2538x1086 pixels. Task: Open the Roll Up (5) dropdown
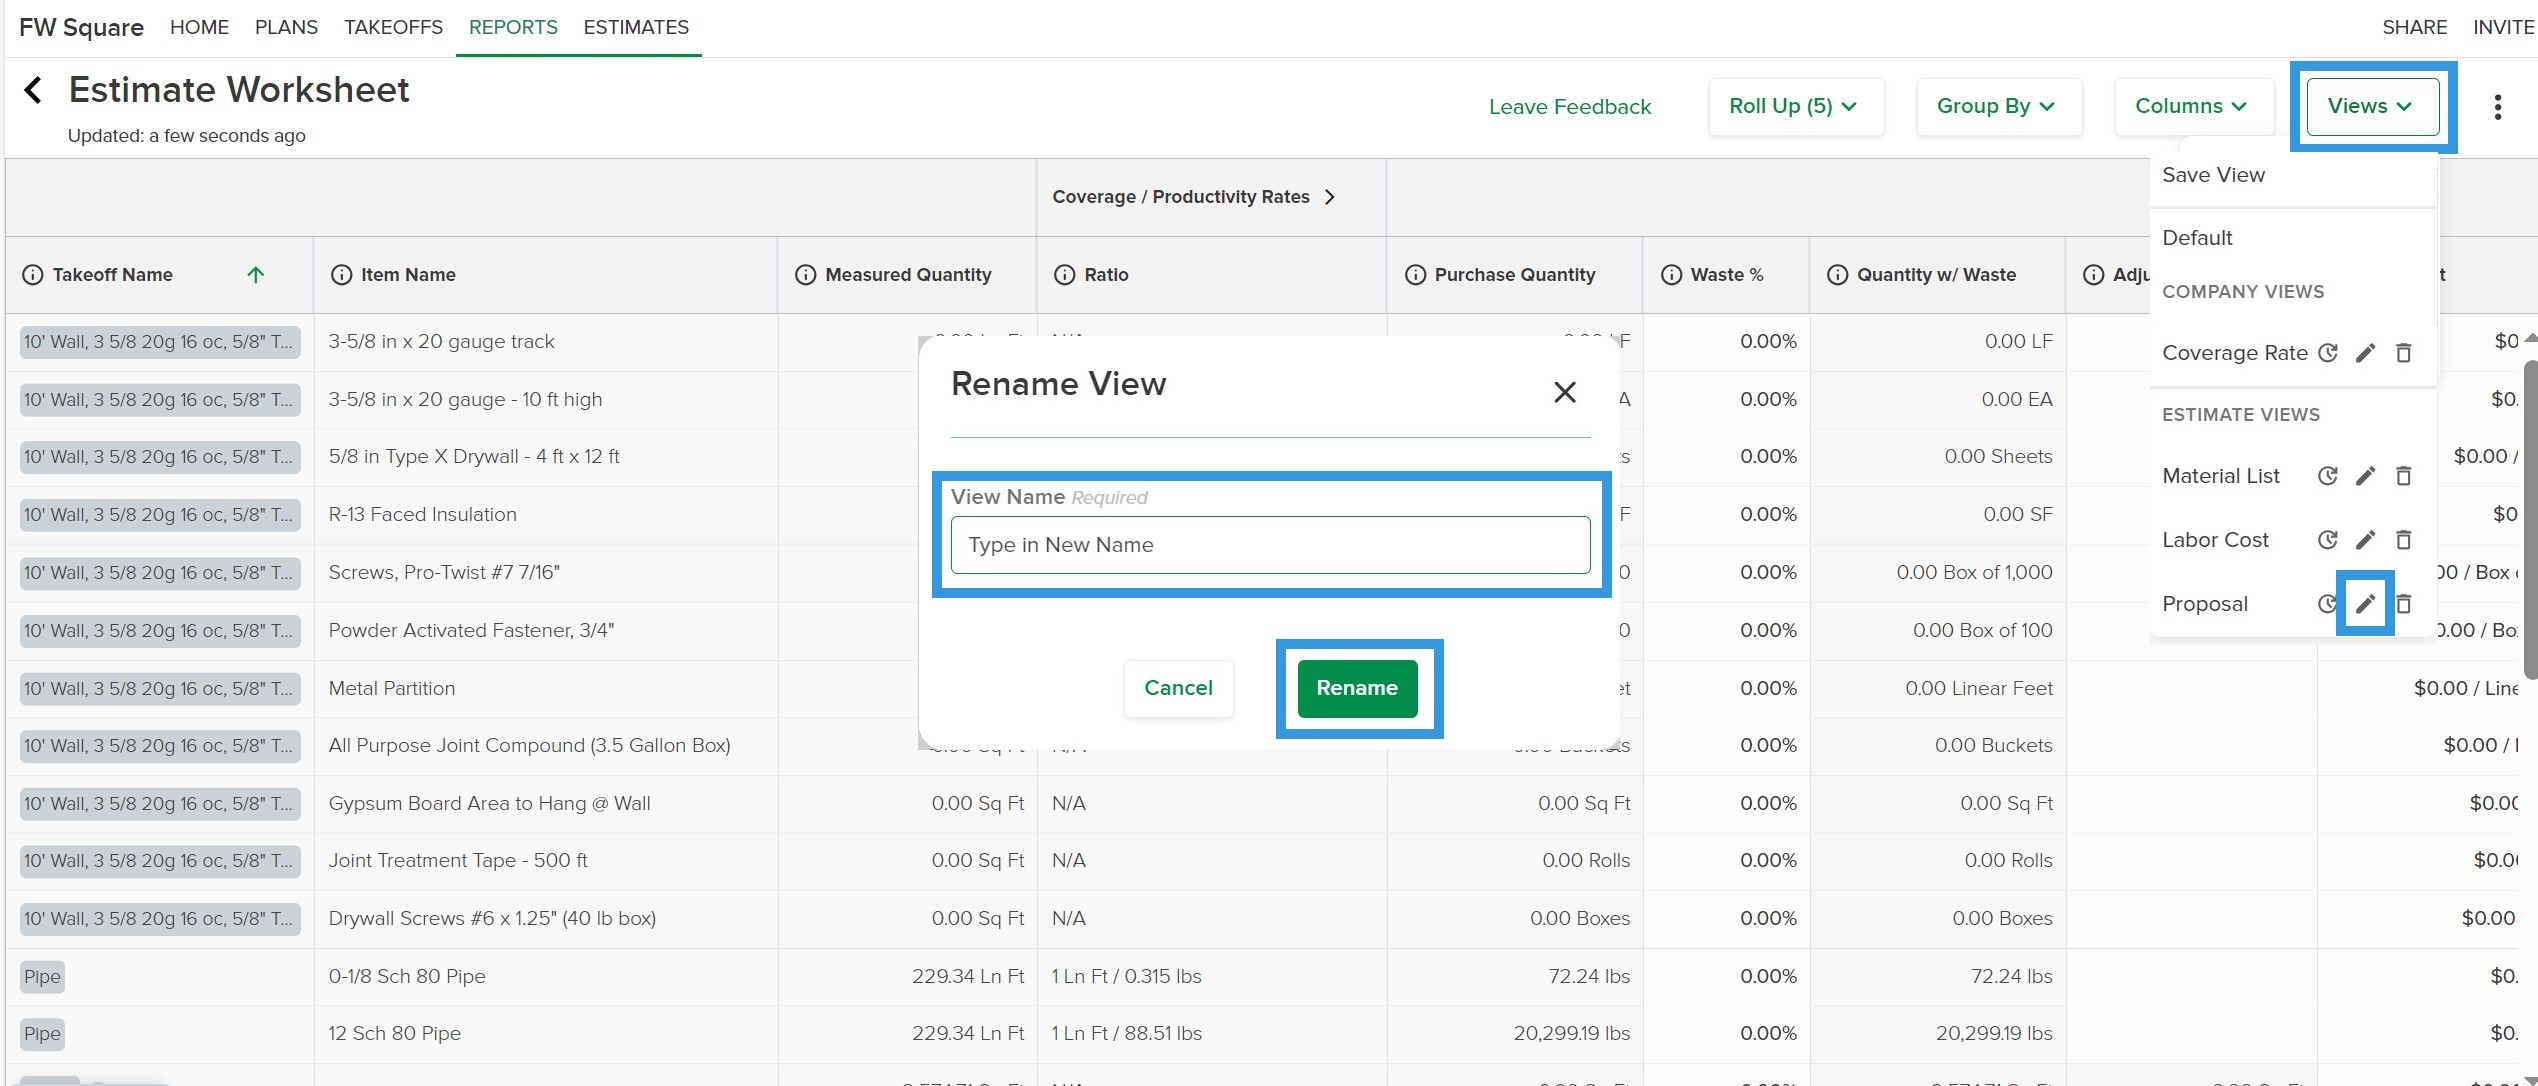1796,106
